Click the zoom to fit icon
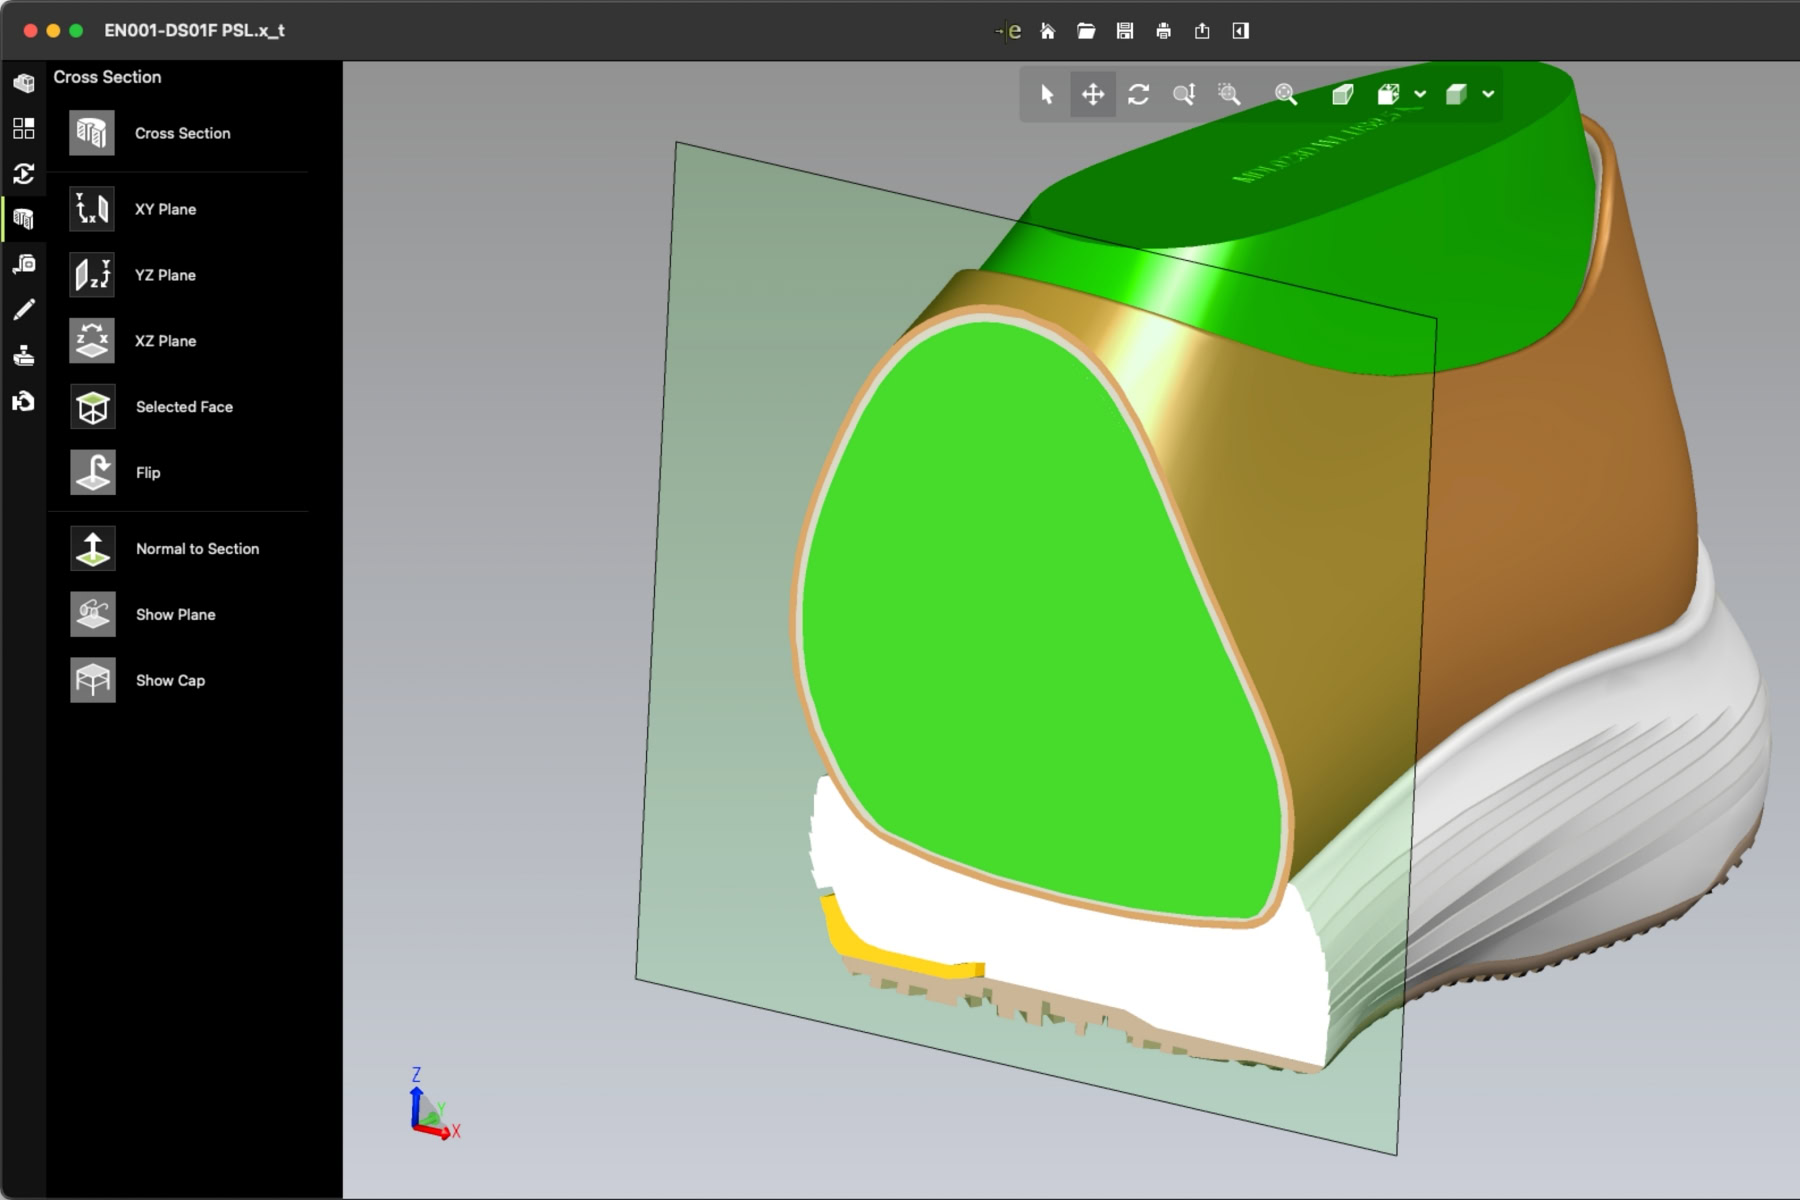The image size is (1800, 1200). click(x=1285, y=94)
